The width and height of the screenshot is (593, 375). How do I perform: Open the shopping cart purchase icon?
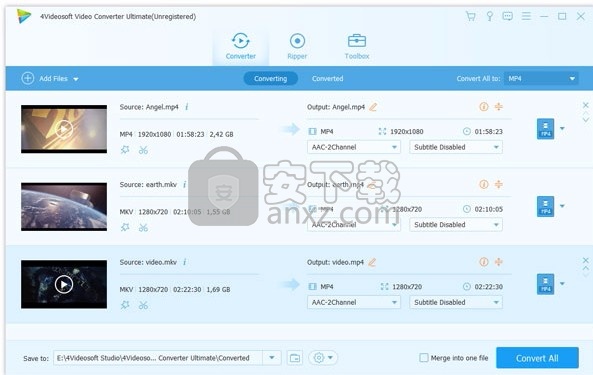(470, 16)
